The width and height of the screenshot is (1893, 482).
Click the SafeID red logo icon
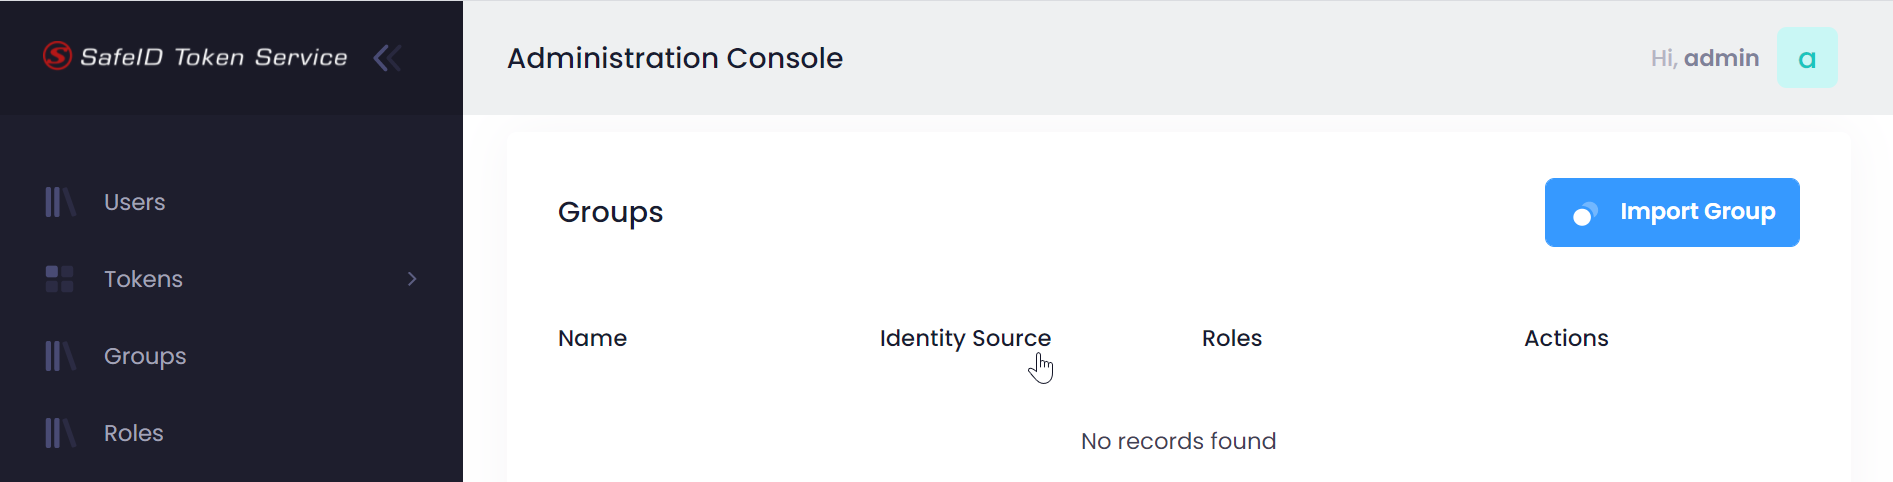pyautogui.click(x=57, y=56)
